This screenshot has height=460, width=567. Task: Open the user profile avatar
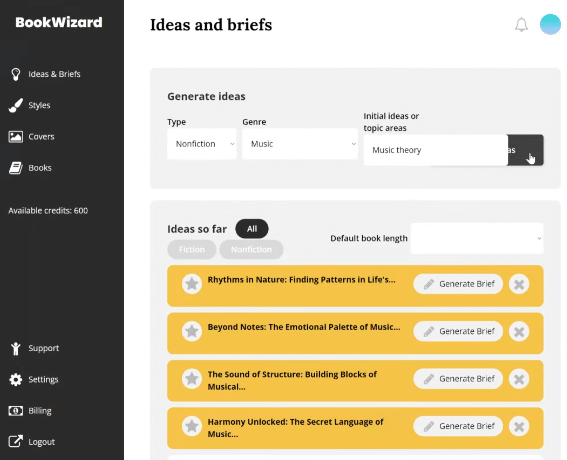(550, 24)
